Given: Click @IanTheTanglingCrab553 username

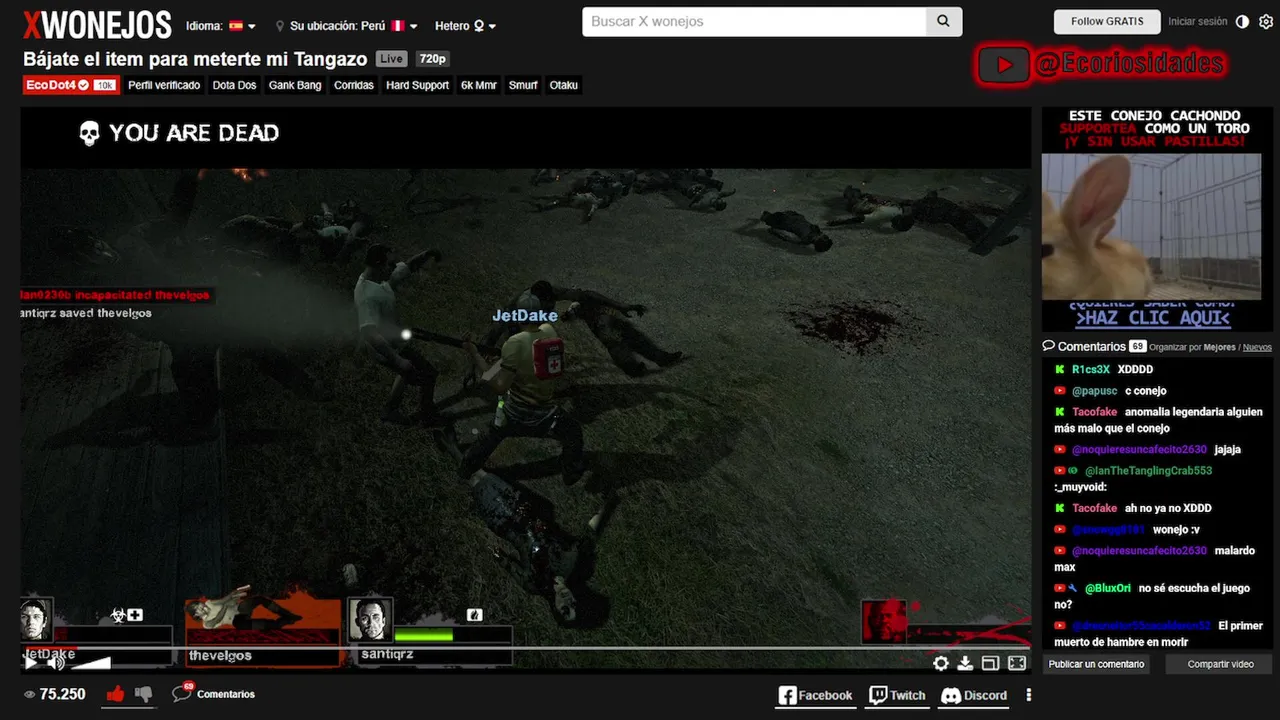Looking at the screenshot, I should pyautogui.click(x=1148, y=470).
